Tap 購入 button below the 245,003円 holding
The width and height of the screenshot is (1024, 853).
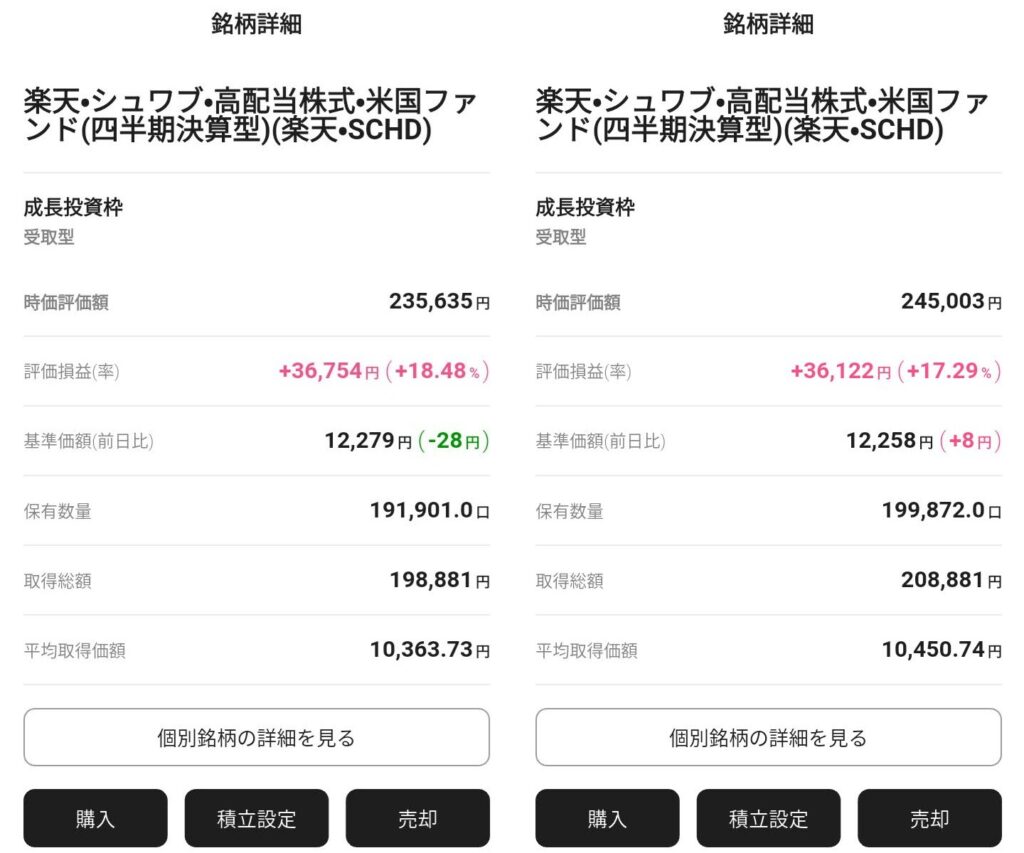tap(607, 818)
